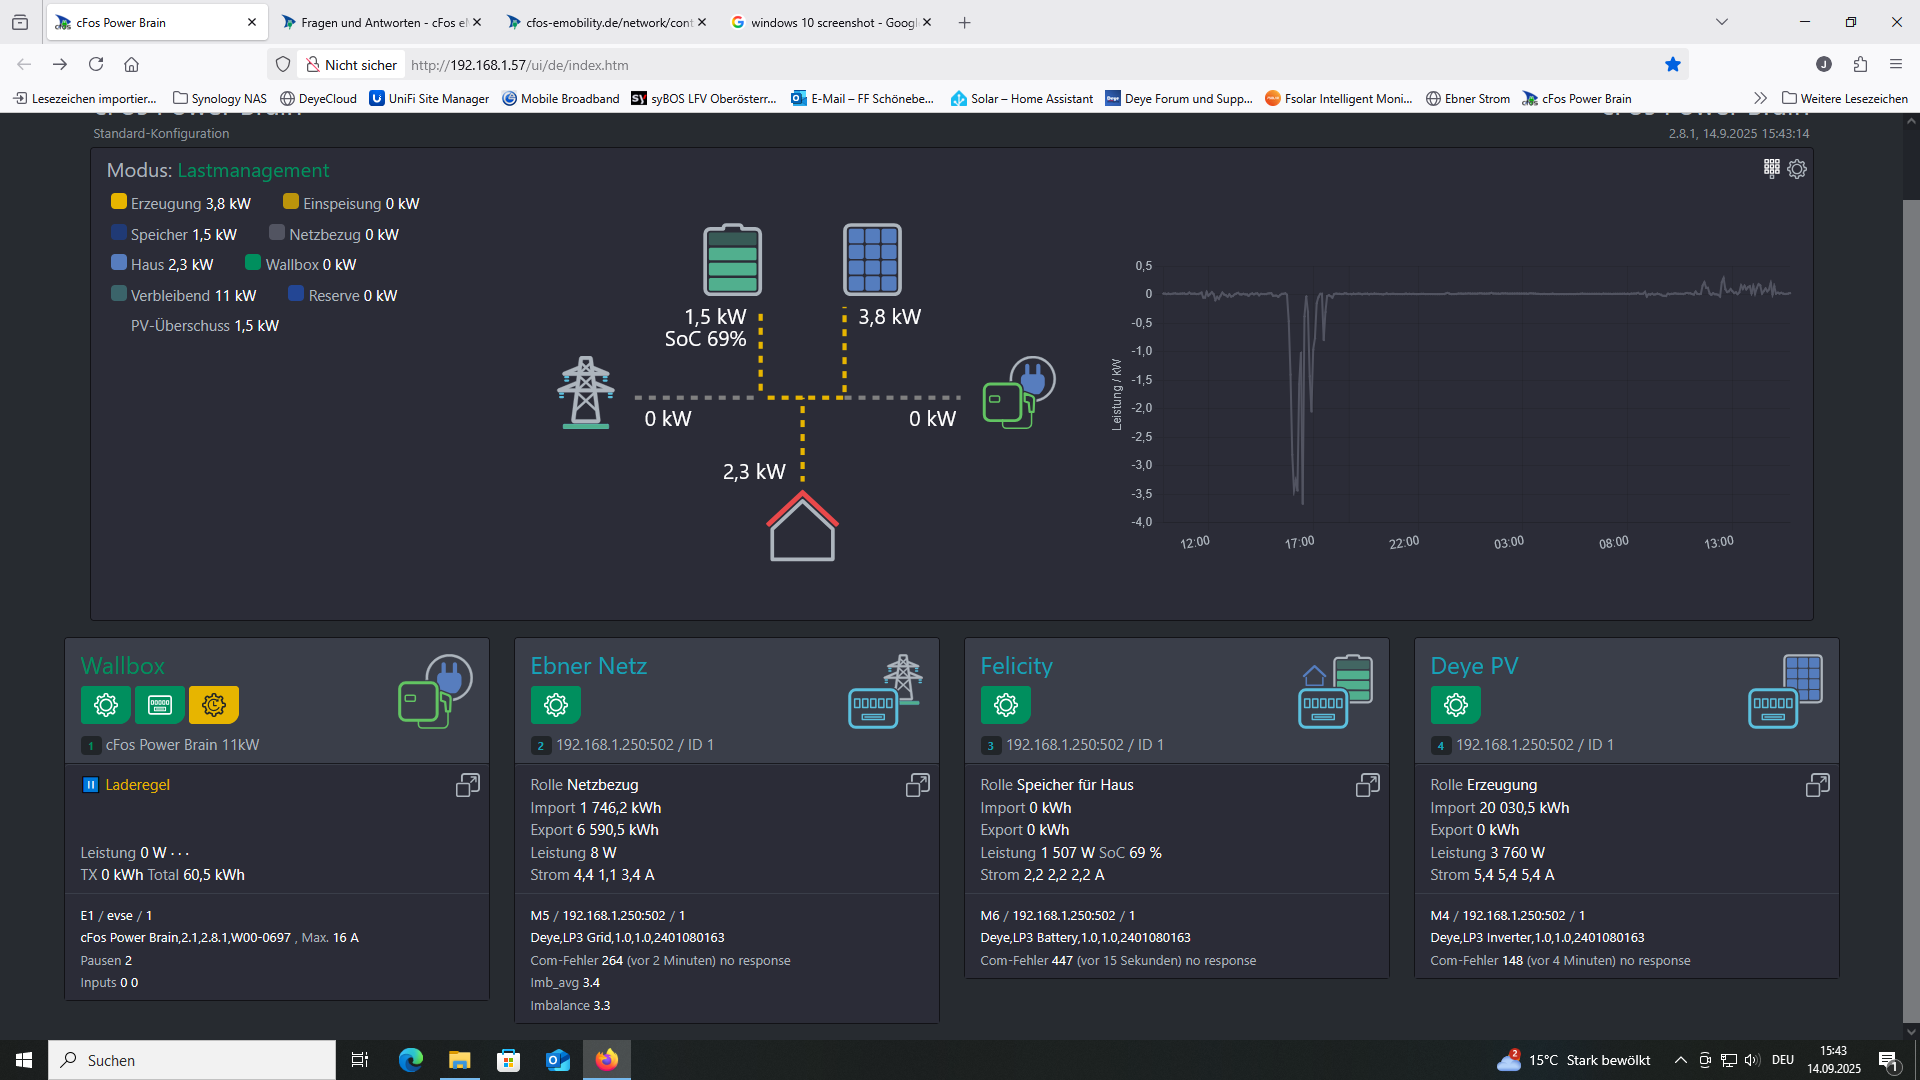Click the battery storage icon in flow diagram
This screenshot has width=1920, height=1080.
[732, 259]
